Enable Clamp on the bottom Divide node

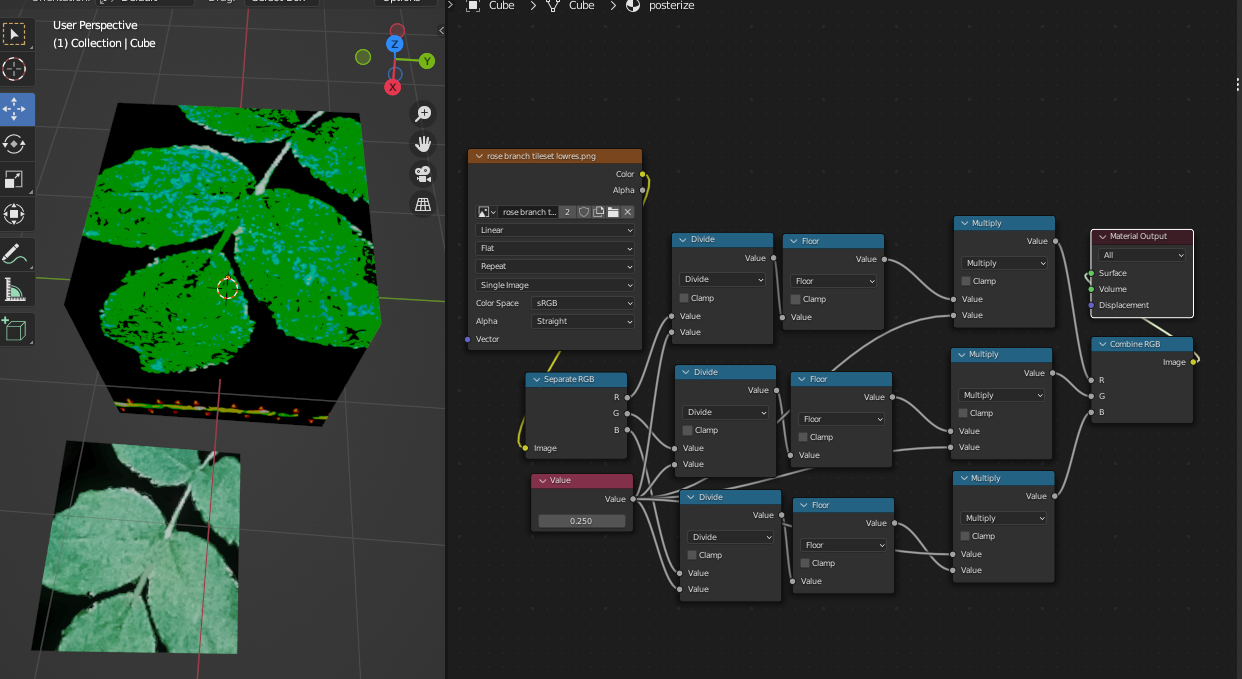coord(691,555)
